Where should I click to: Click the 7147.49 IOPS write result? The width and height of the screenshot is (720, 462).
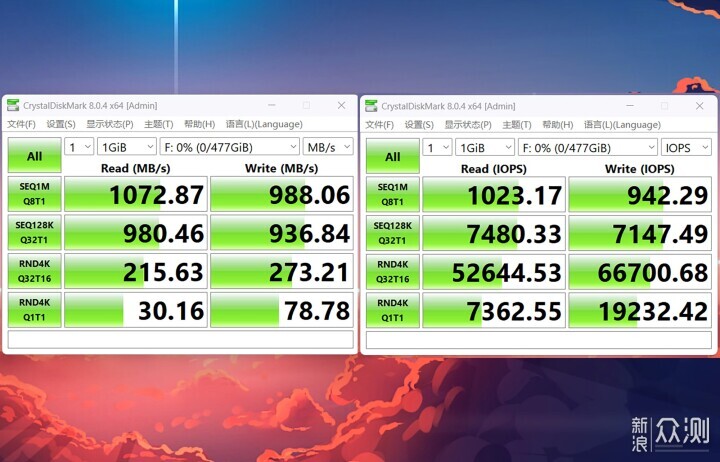(640, 233)
